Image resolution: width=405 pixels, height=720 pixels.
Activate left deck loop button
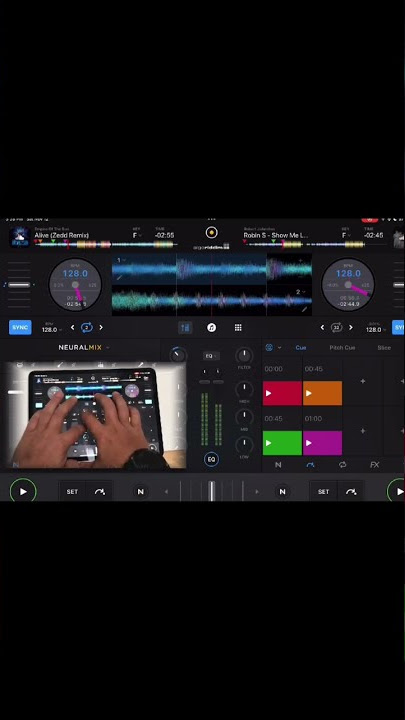[x=87, y=327]
